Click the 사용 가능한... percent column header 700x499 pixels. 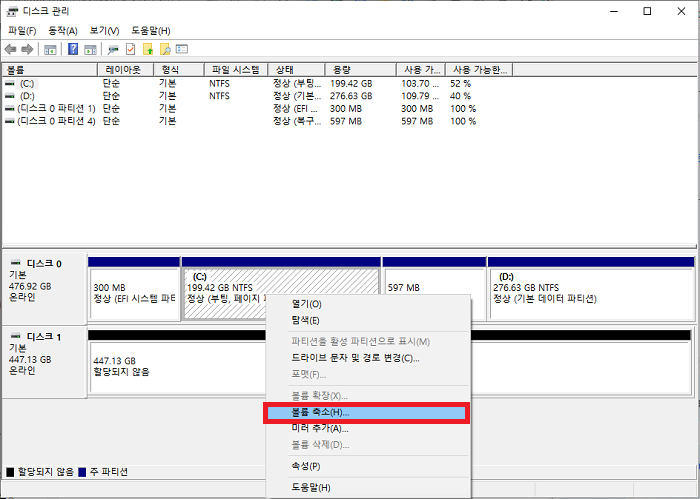click(479, 70)
